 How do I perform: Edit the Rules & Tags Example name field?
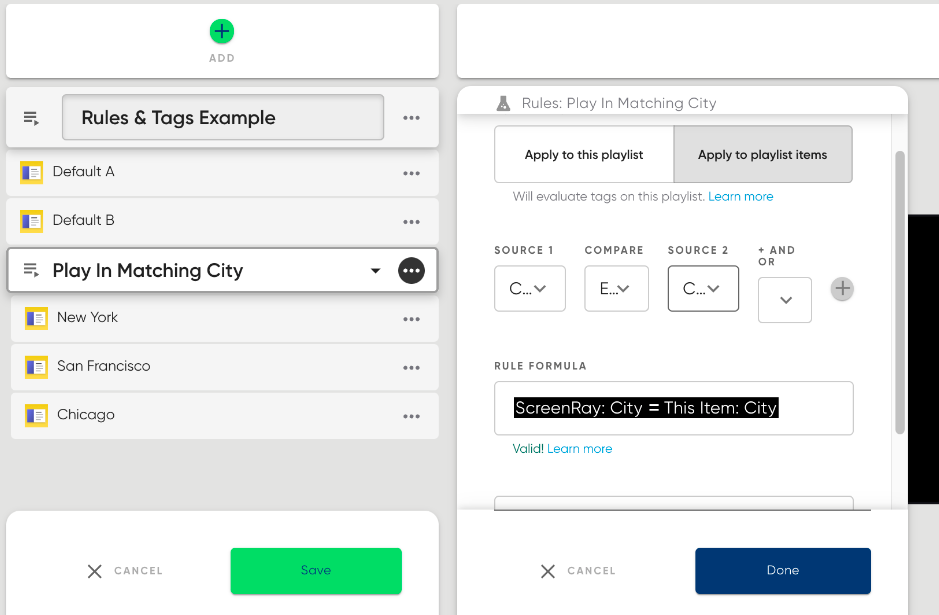pyautogui.click(x=223, y=117)
